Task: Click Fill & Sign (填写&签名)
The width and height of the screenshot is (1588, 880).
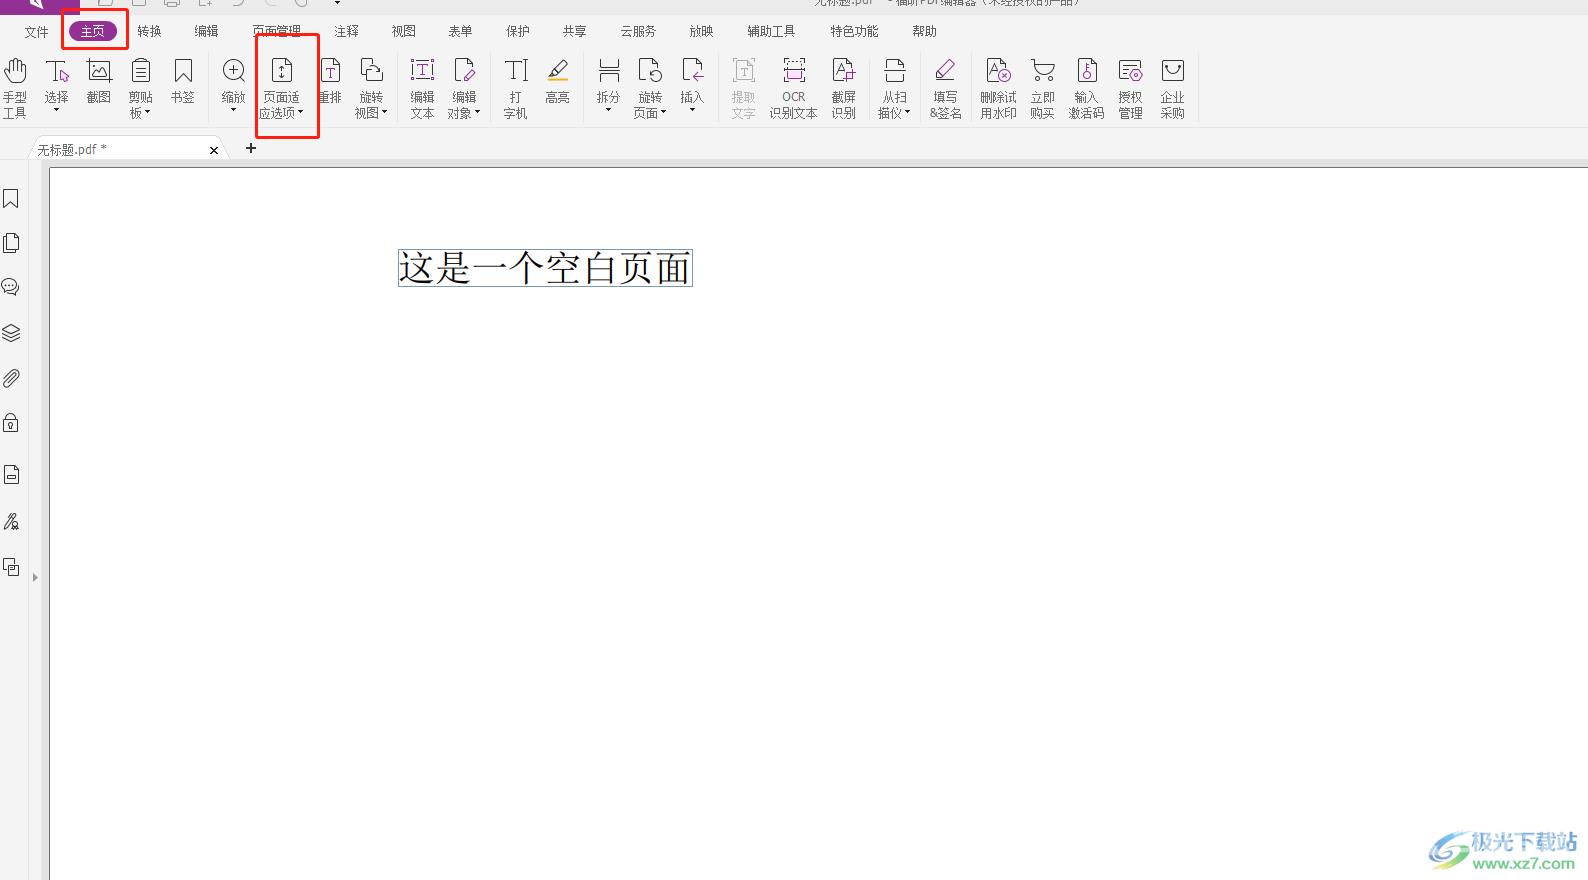Action: point(946,88)
